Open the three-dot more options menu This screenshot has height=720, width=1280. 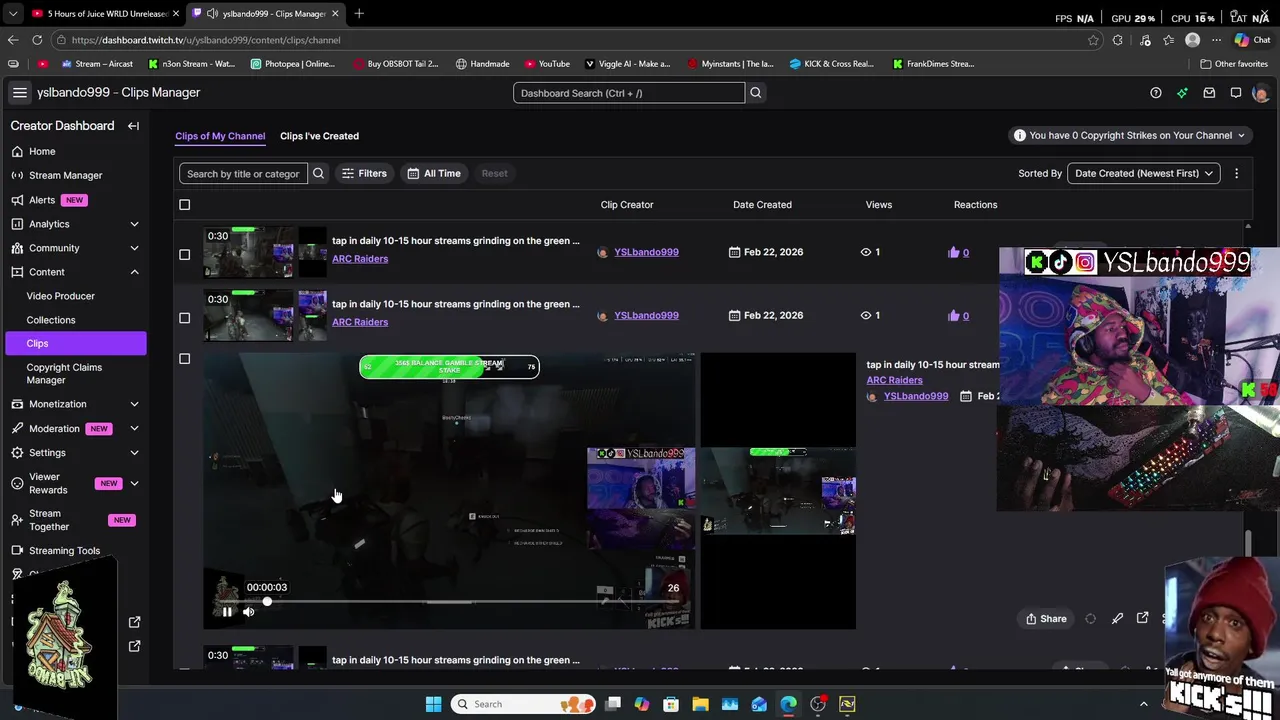[x=1236, y=173]
